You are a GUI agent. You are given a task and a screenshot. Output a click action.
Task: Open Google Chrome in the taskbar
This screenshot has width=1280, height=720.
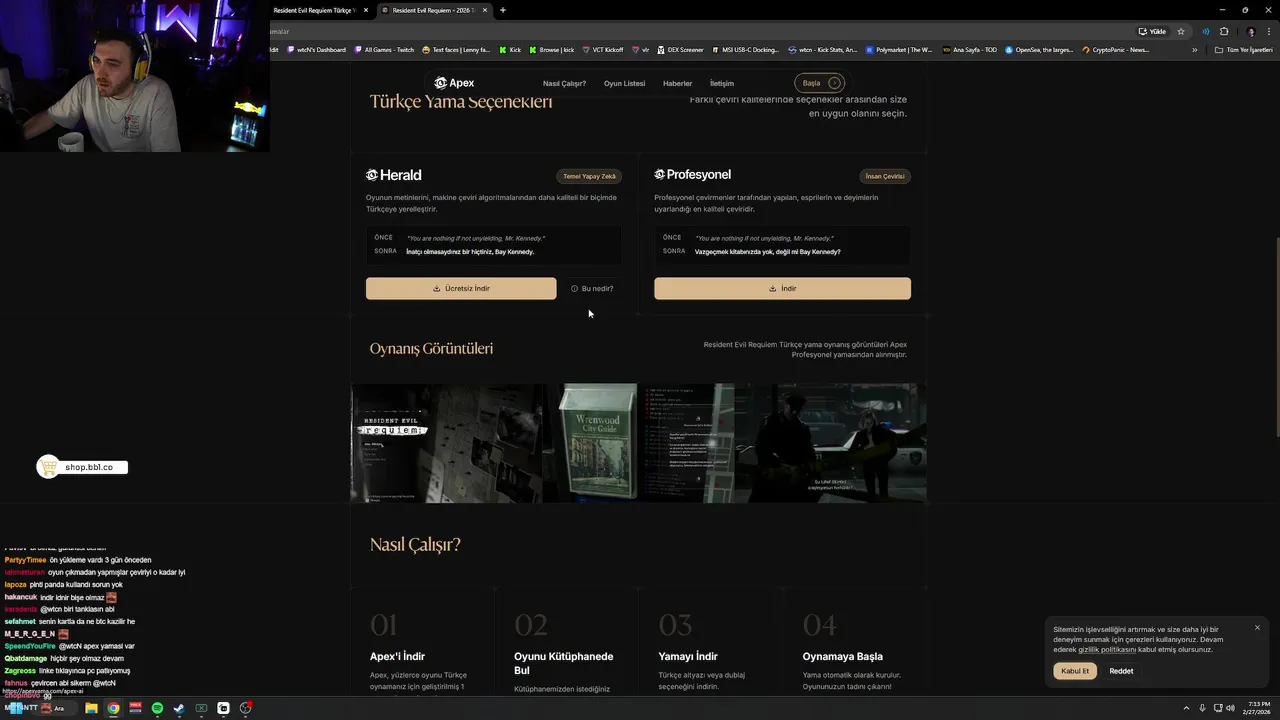coord(113,708)
